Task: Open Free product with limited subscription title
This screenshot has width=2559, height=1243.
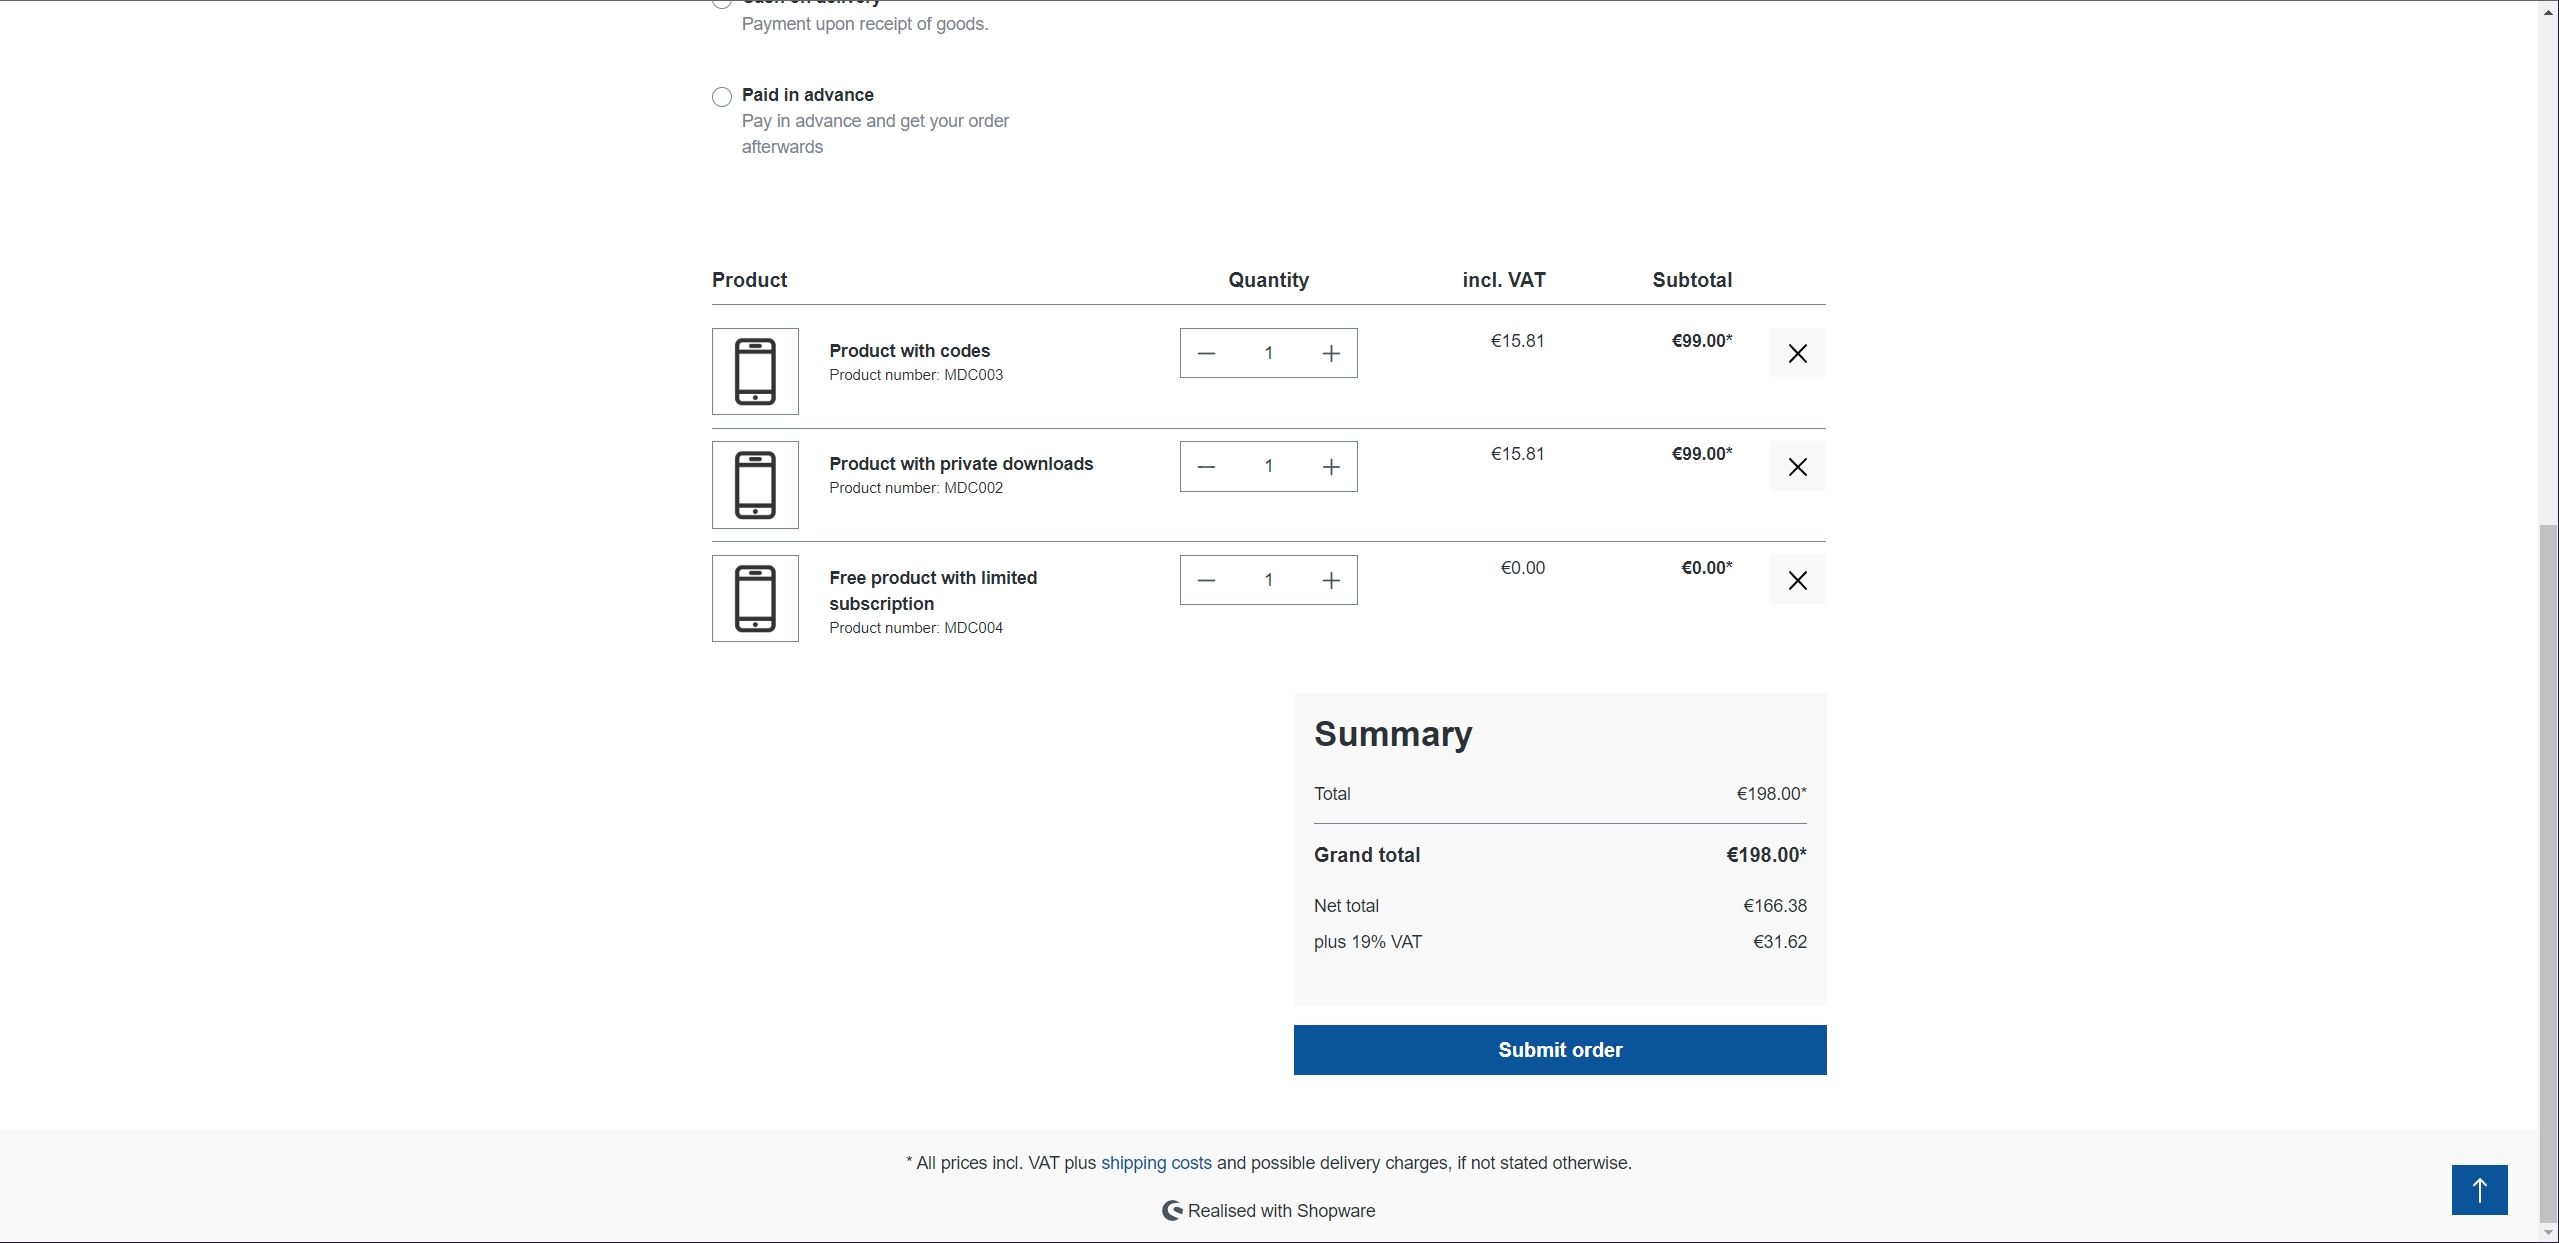Action: pos(933,591)
